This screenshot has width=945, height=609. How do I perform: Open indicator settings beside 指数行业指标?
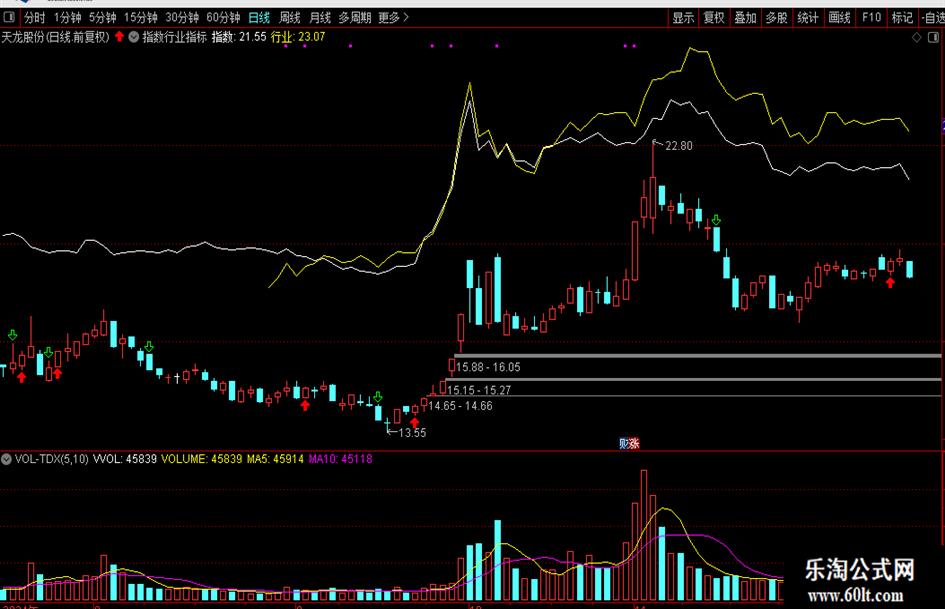coord(133,37)
